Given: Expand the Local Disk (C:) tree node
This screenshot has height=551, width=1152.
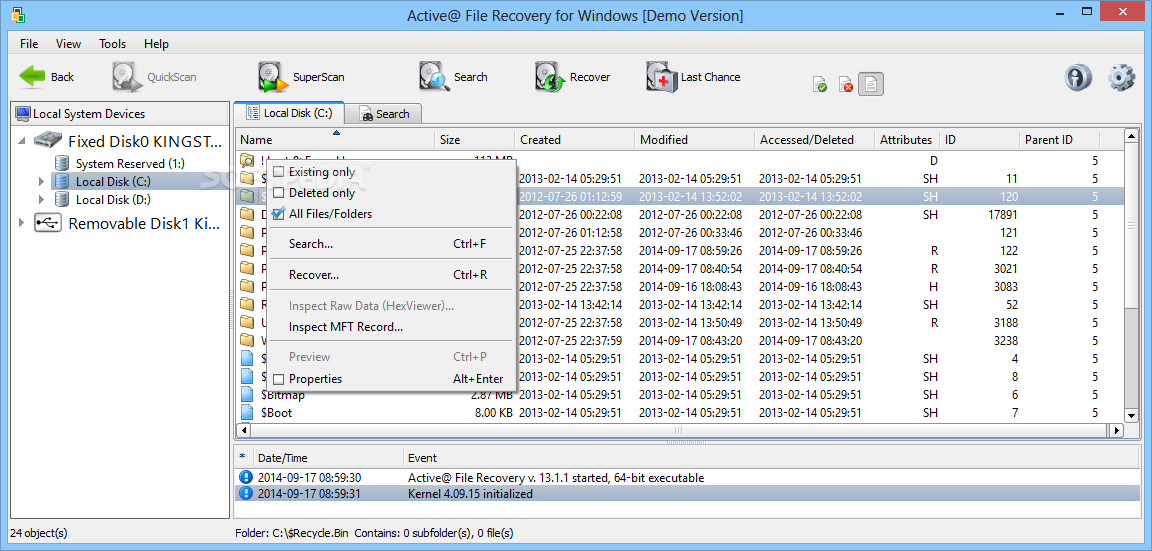Looking at the screenshot, I should [x=42, y=181].
